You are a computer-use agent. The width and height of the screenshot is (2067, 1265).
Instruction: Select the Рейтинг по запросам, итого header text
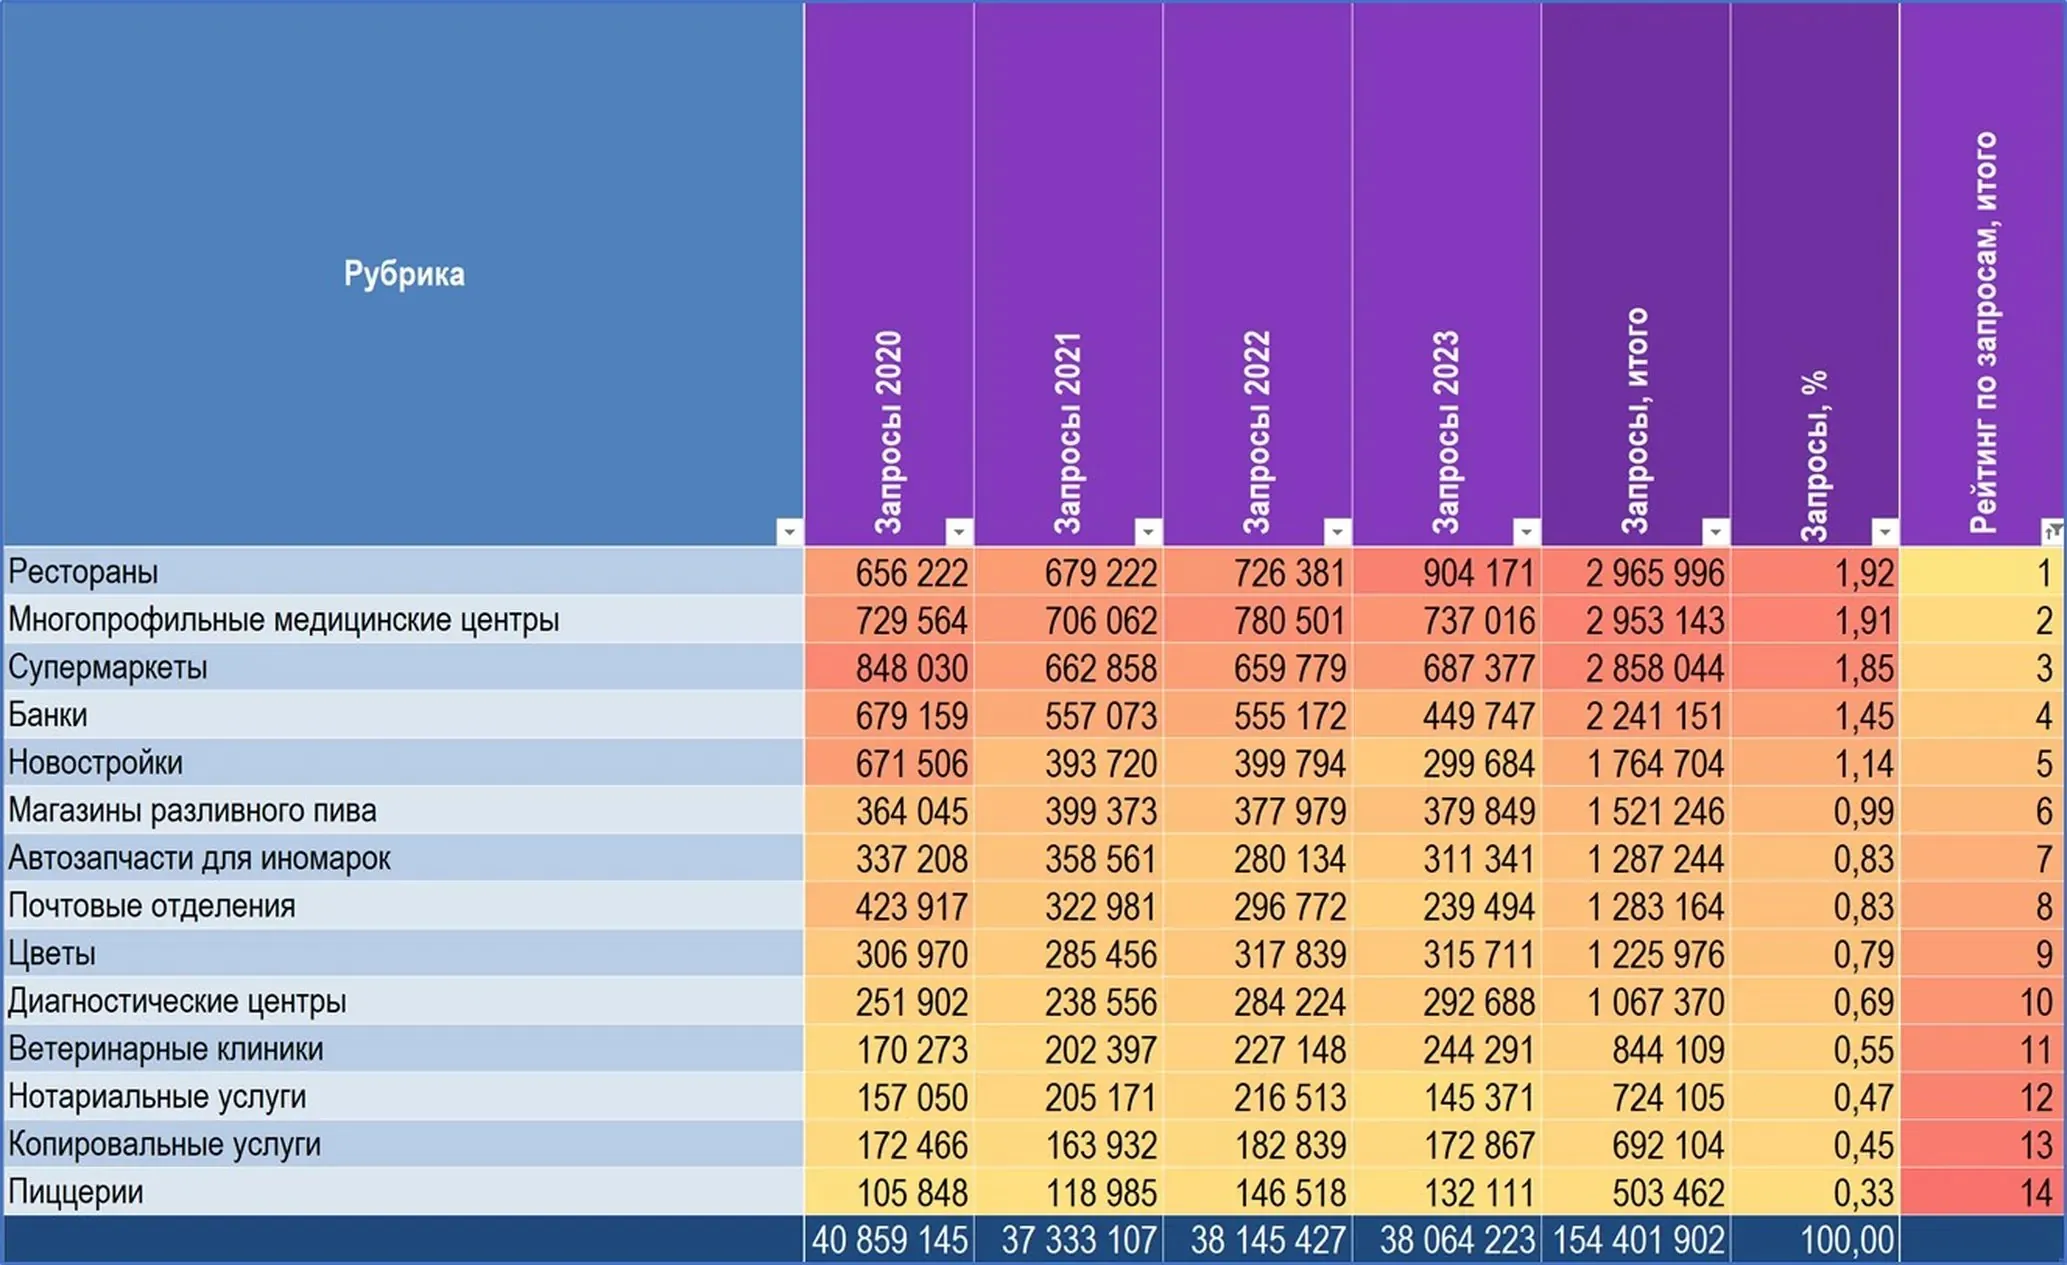1983,333
